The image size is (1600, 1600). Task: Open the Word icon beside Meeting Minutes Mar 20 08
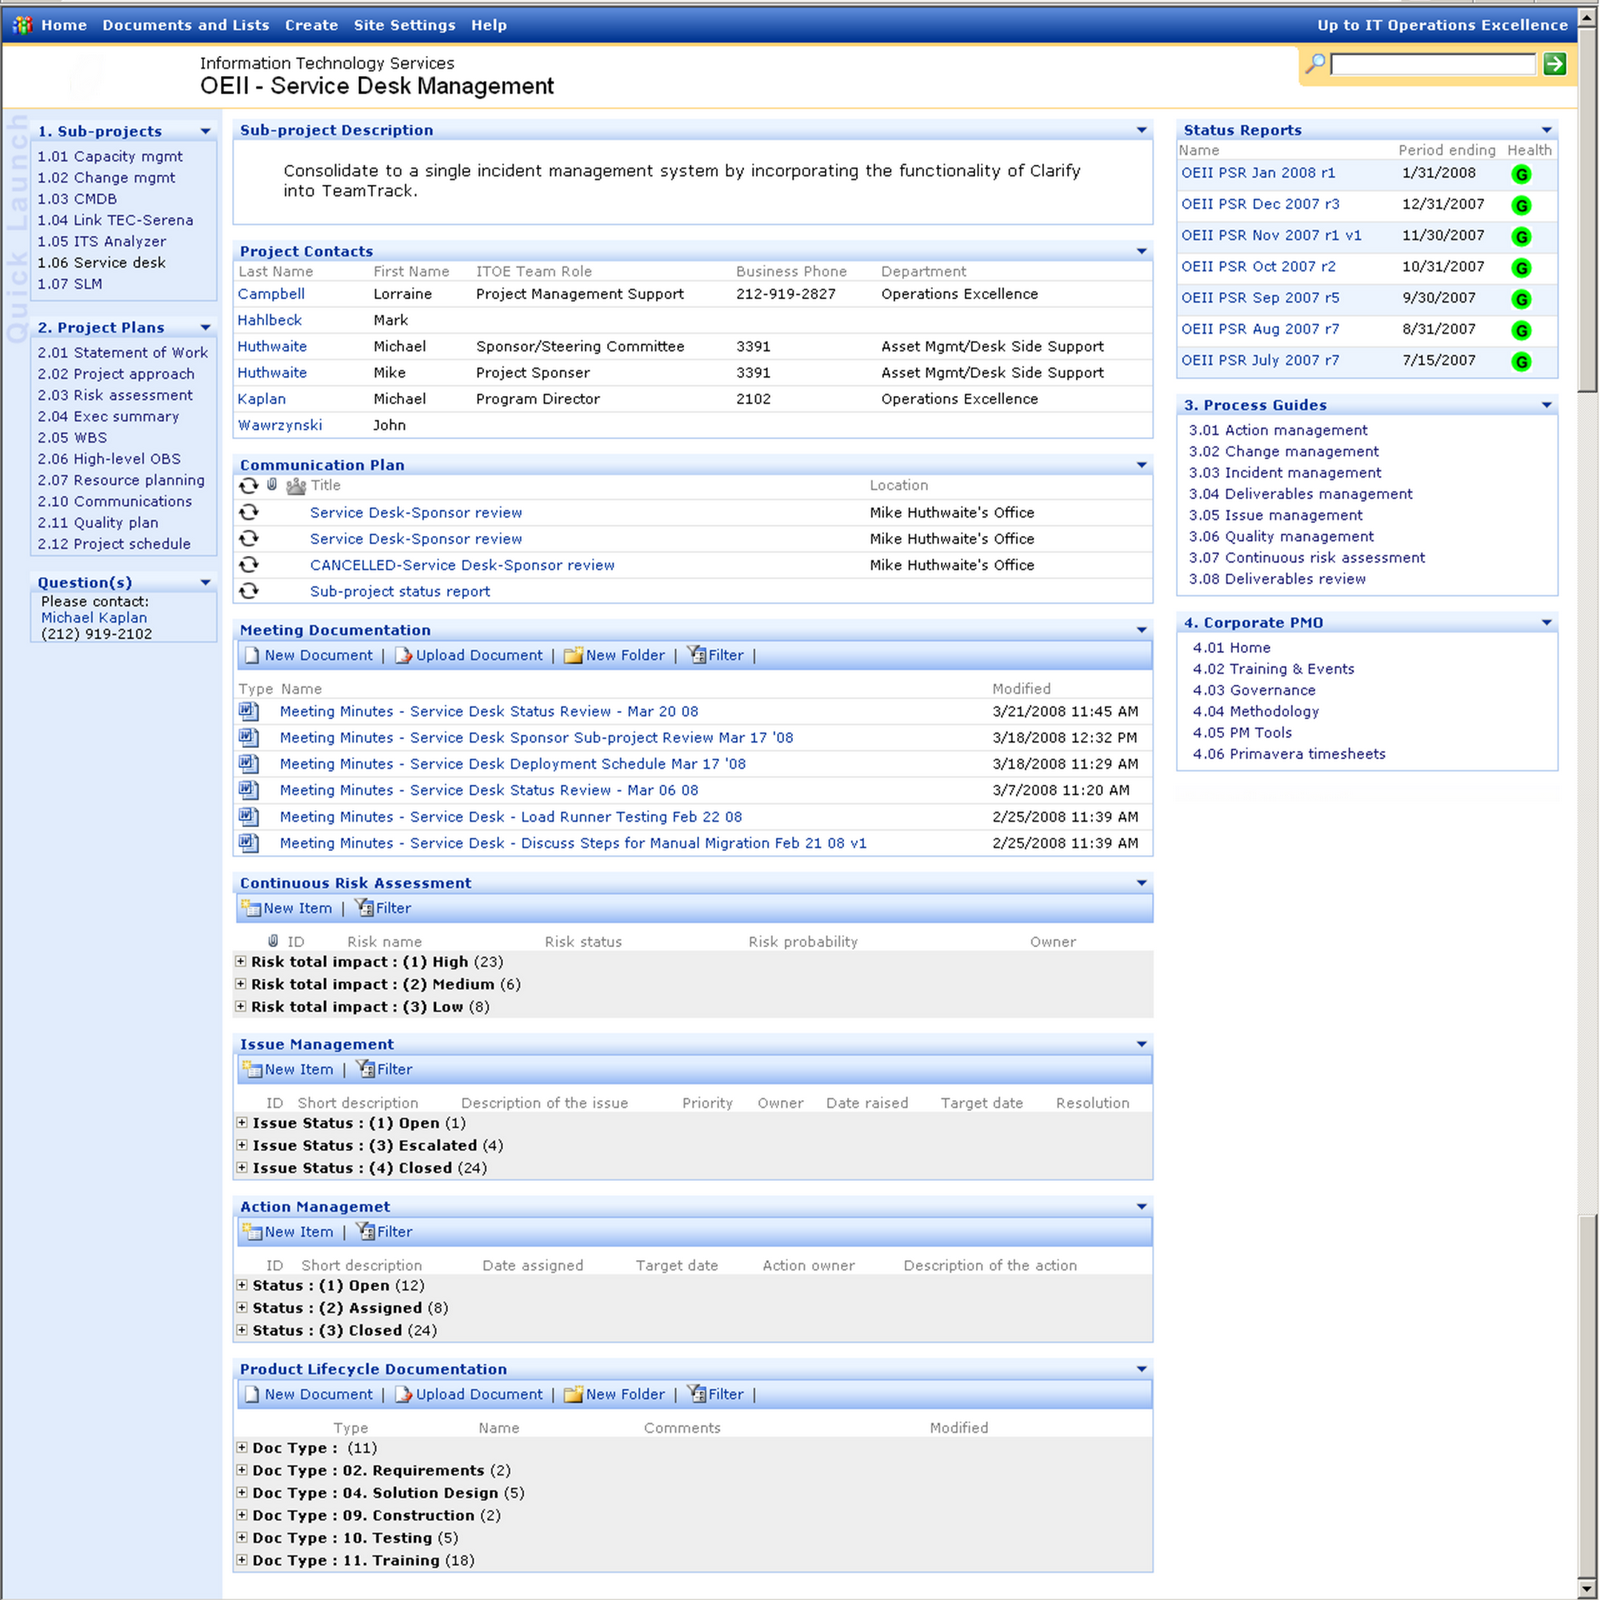[x=247, y=711]
